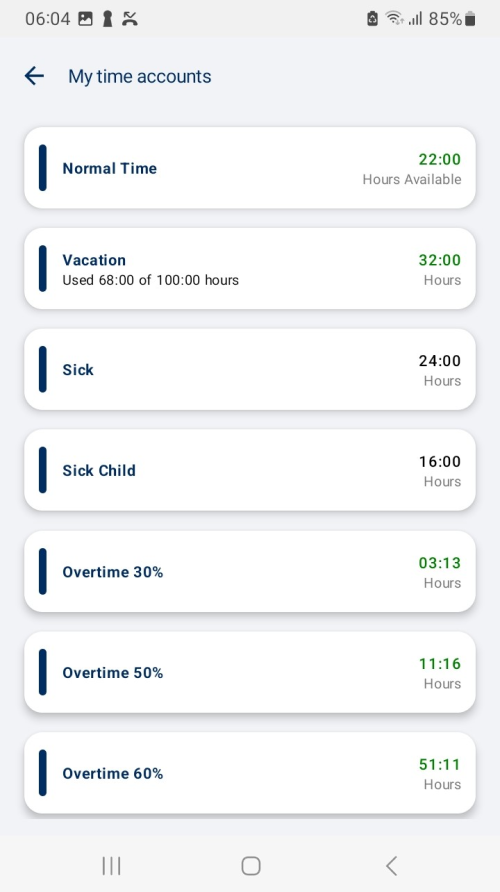
Task: Tap the 51:11 overtime hours value
Action: point(440,764)
